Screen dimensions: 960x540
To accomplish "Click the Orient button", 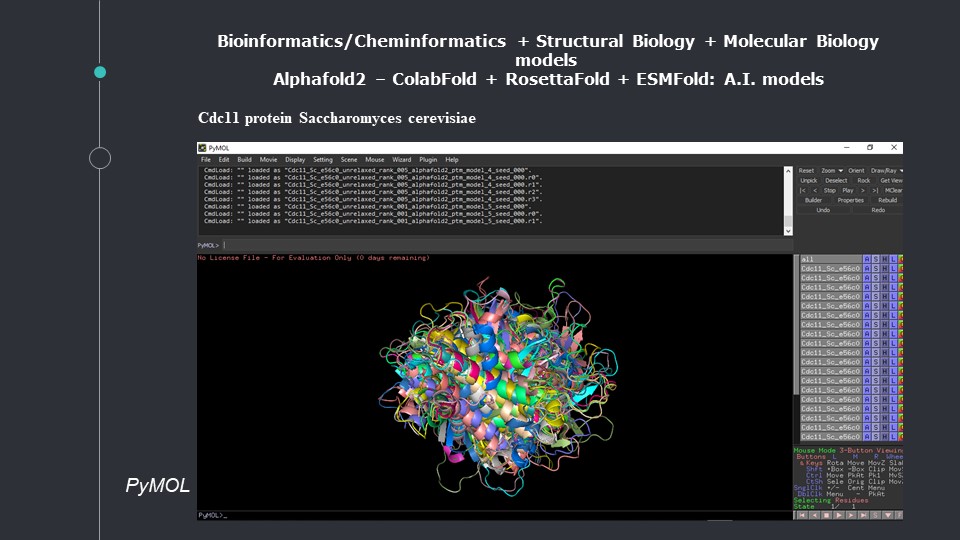I will tap(857, 171).
